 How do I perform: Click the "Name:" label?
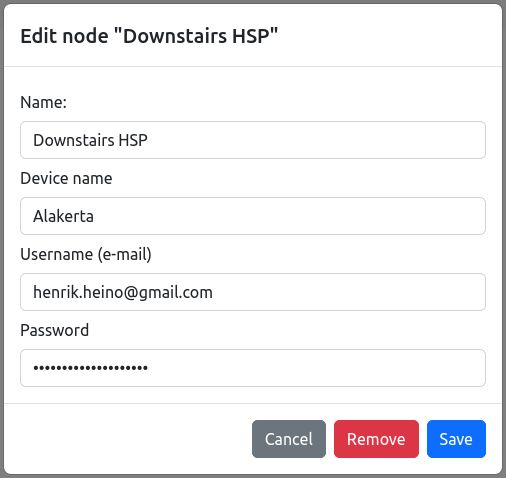pyautogui.click(x=44, y=102)
